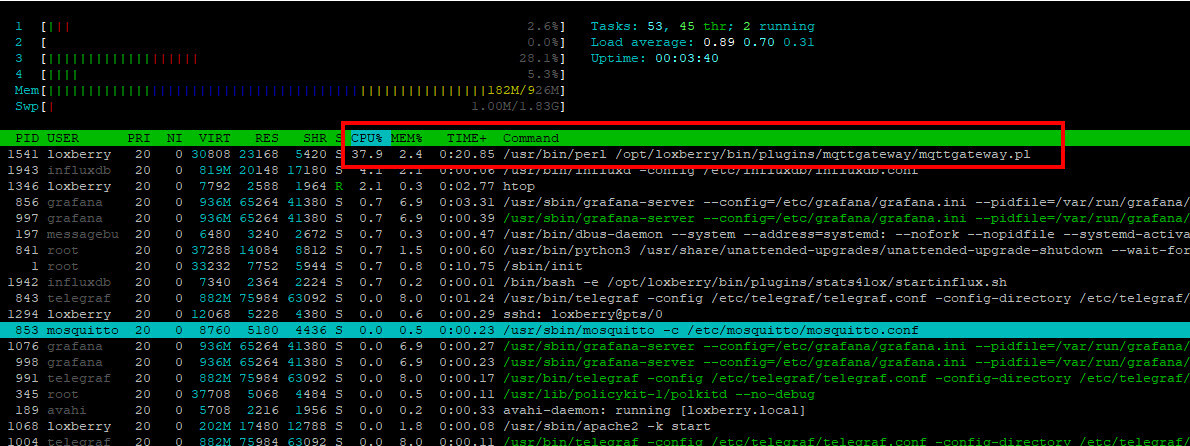1190x446 pixels.
Task: Select telegraf row with PID 843
Action: (x=595, y=298)
